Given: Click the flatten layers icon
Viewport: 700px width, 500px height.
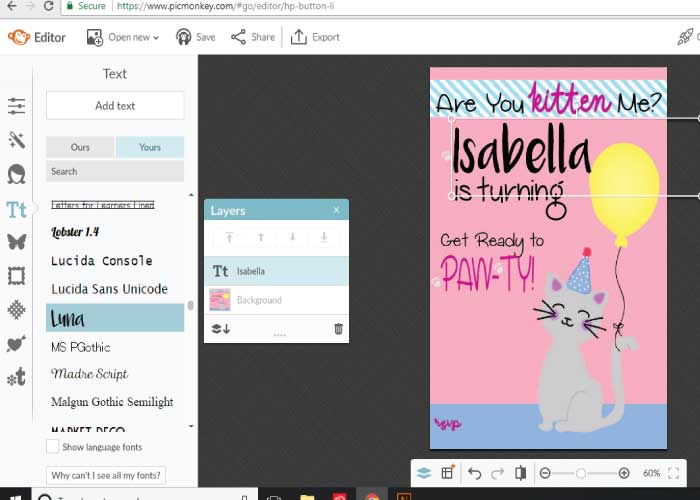Looking at the screenshot, I should [219, 328].
